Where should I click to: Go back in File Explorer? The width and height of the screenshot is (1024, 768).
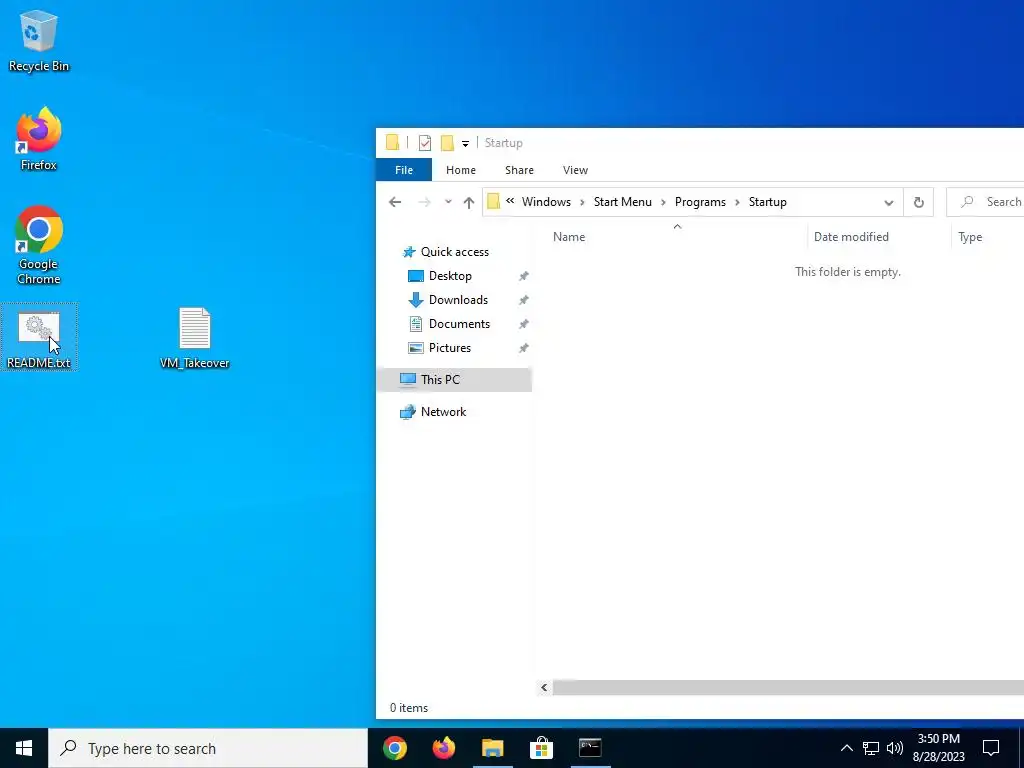[395, 202]
